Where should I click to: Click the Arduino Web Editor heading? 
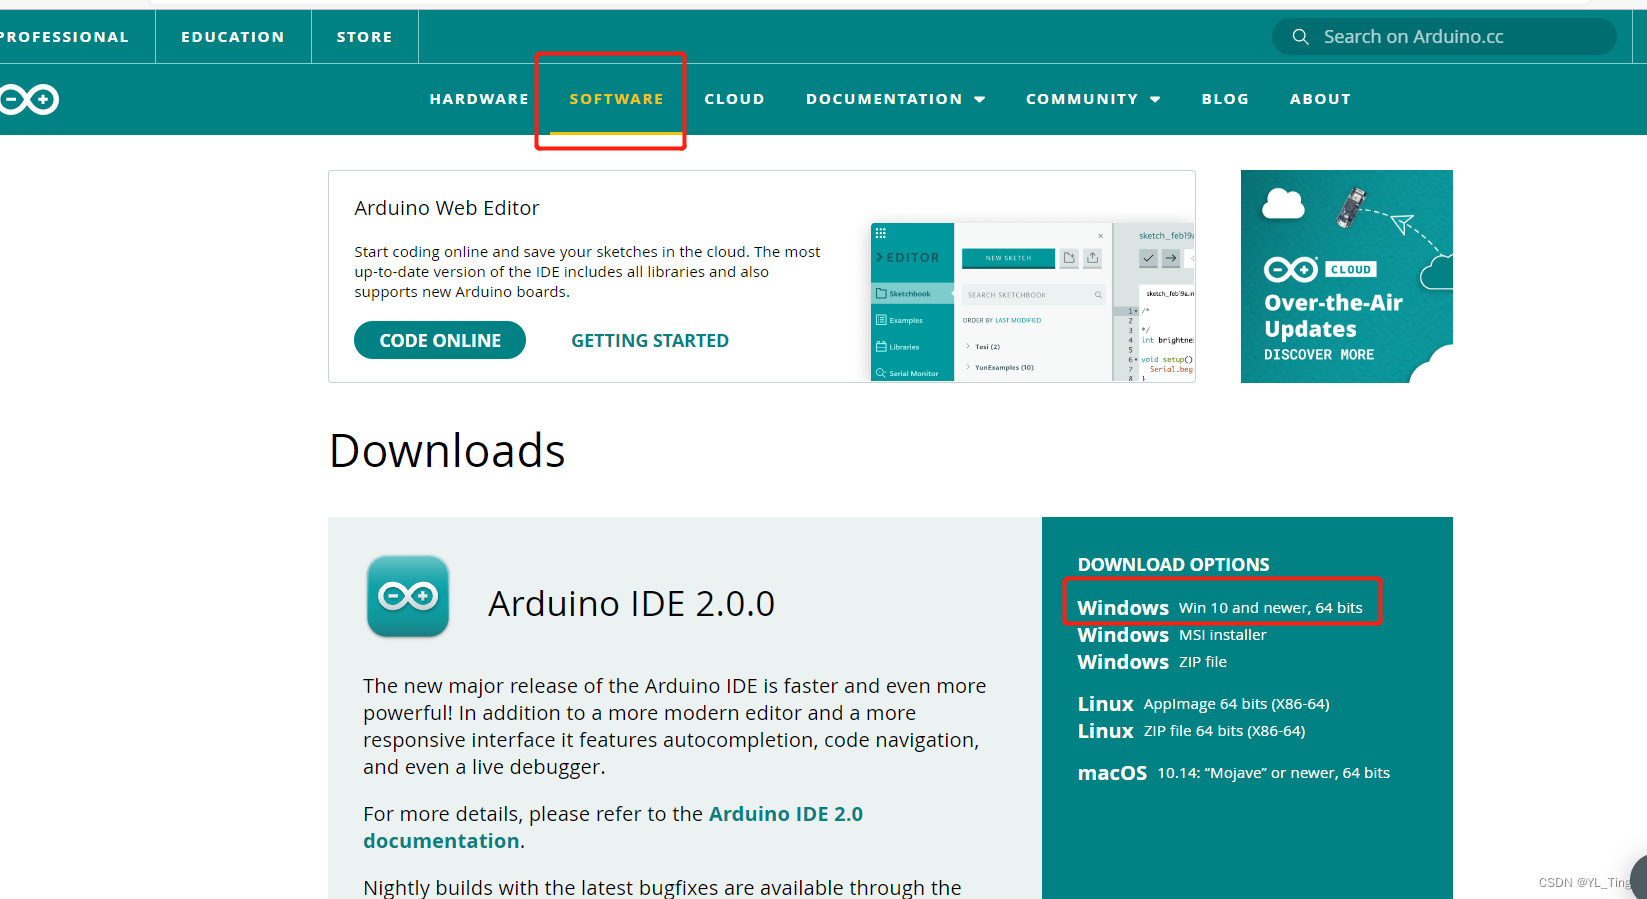point(447,208)
